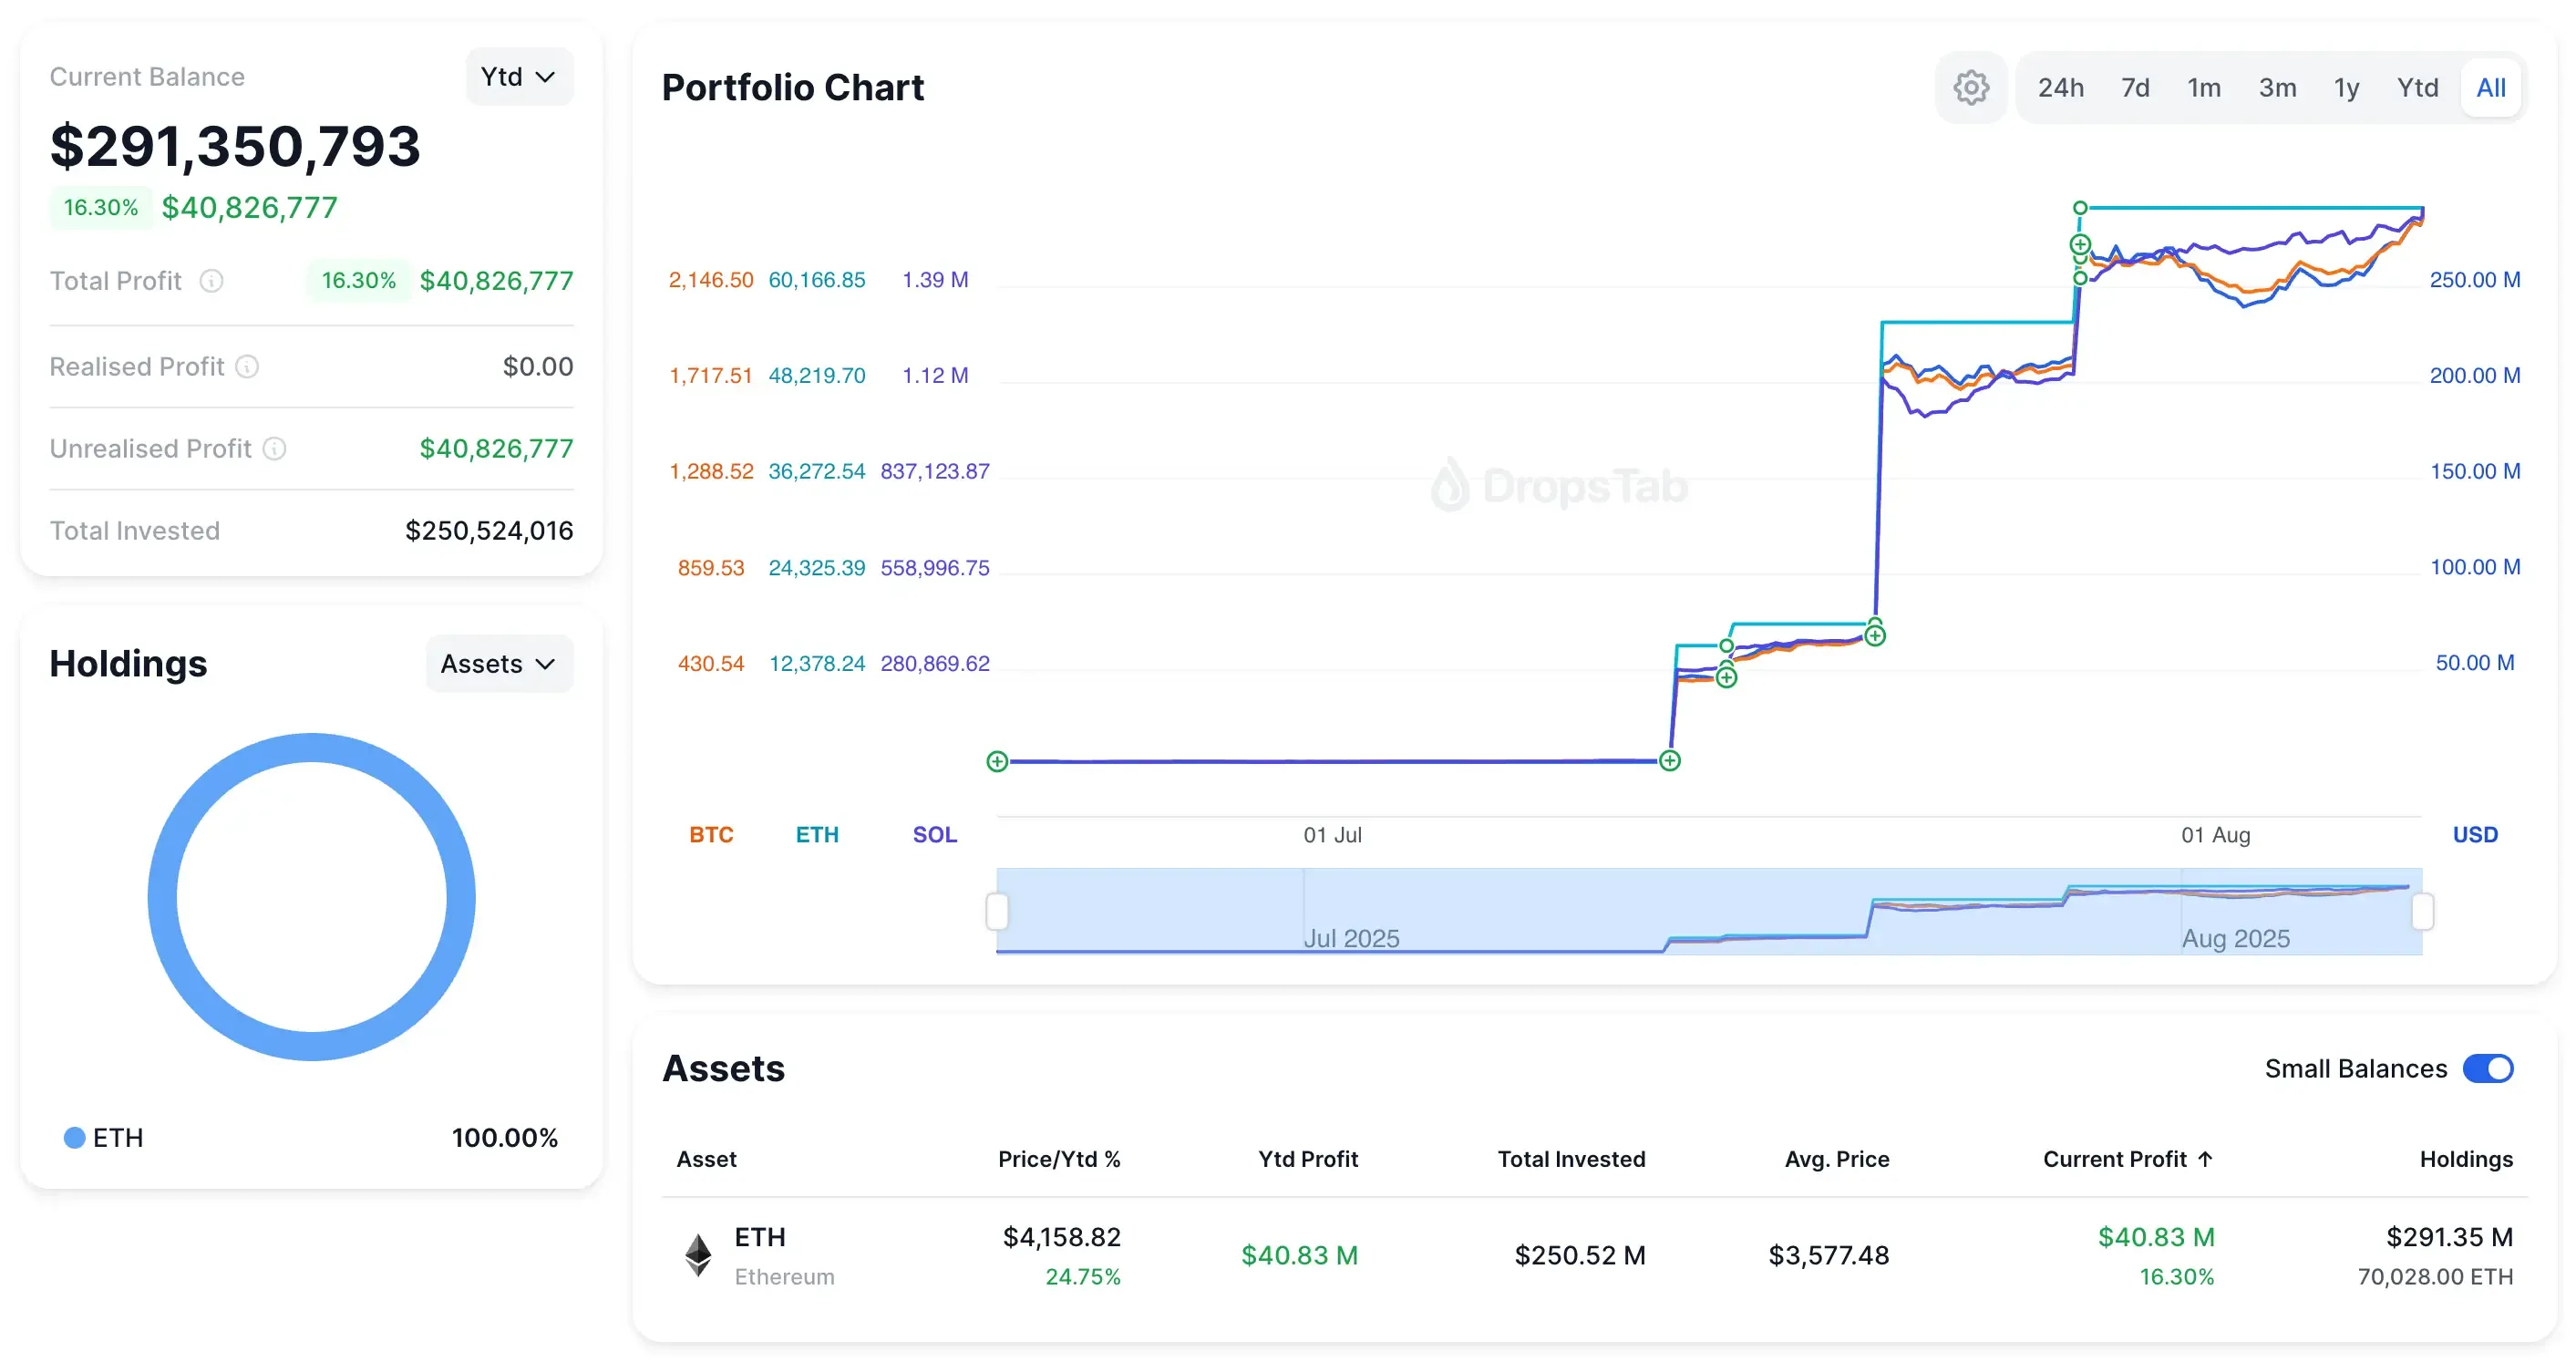Click the Ethereum logo in the Assets table
Image resolution: width=2576 pixels, height=1362 pixels.
(x=698, y=1255)
